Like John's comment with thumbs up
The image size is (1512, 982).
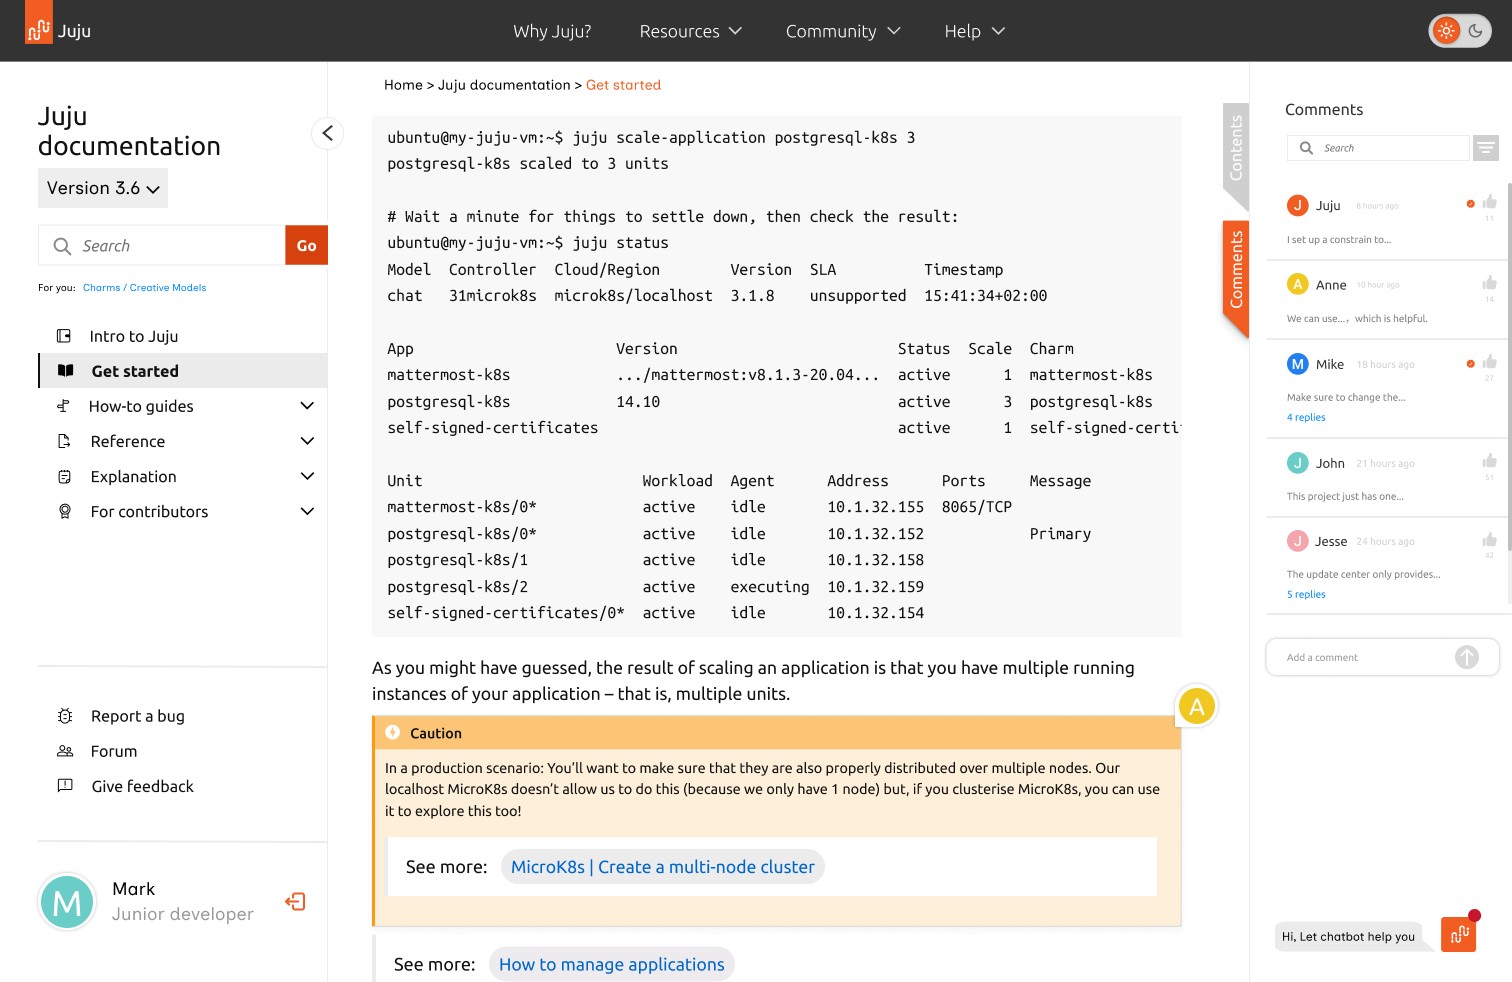(x=1489, y=461)
